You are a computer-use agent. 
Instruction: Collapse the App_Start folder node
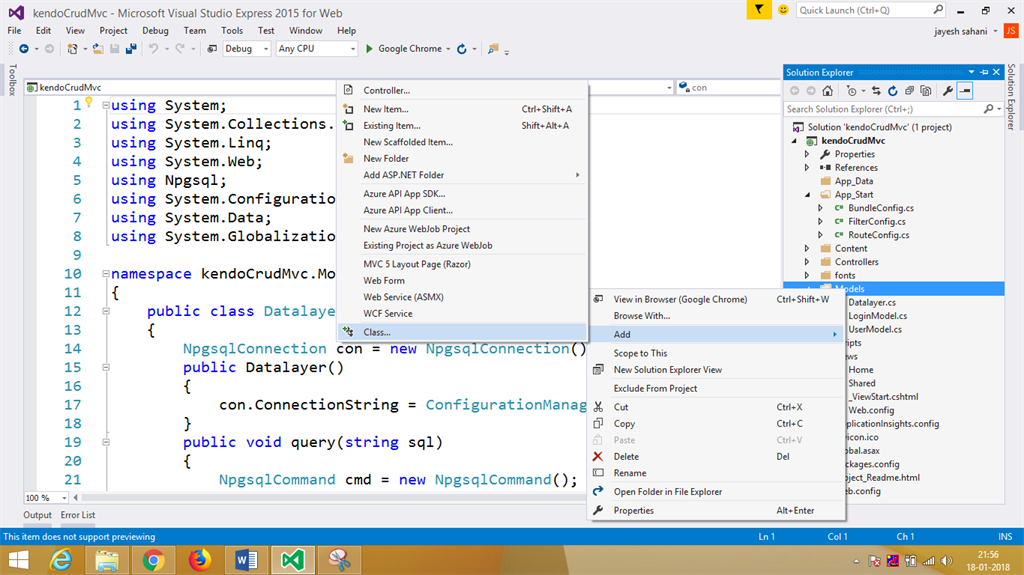tap(808, 195)
